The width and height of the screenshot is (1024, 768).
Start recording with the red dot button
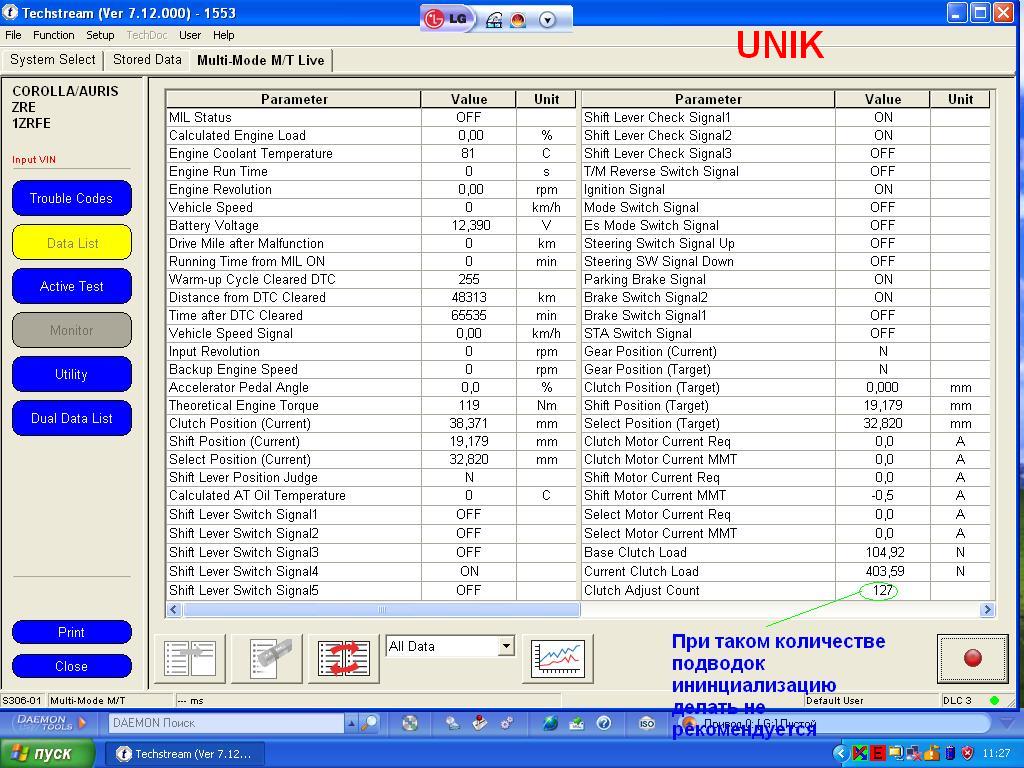click(972, 658)
